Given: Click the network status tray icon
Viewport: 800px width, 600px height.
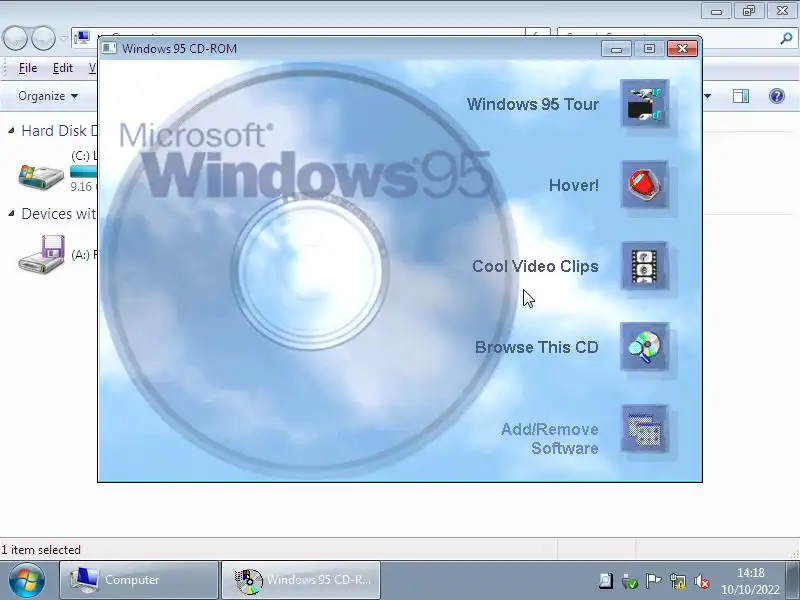Looking at the screenshot, I should point(678,581).
